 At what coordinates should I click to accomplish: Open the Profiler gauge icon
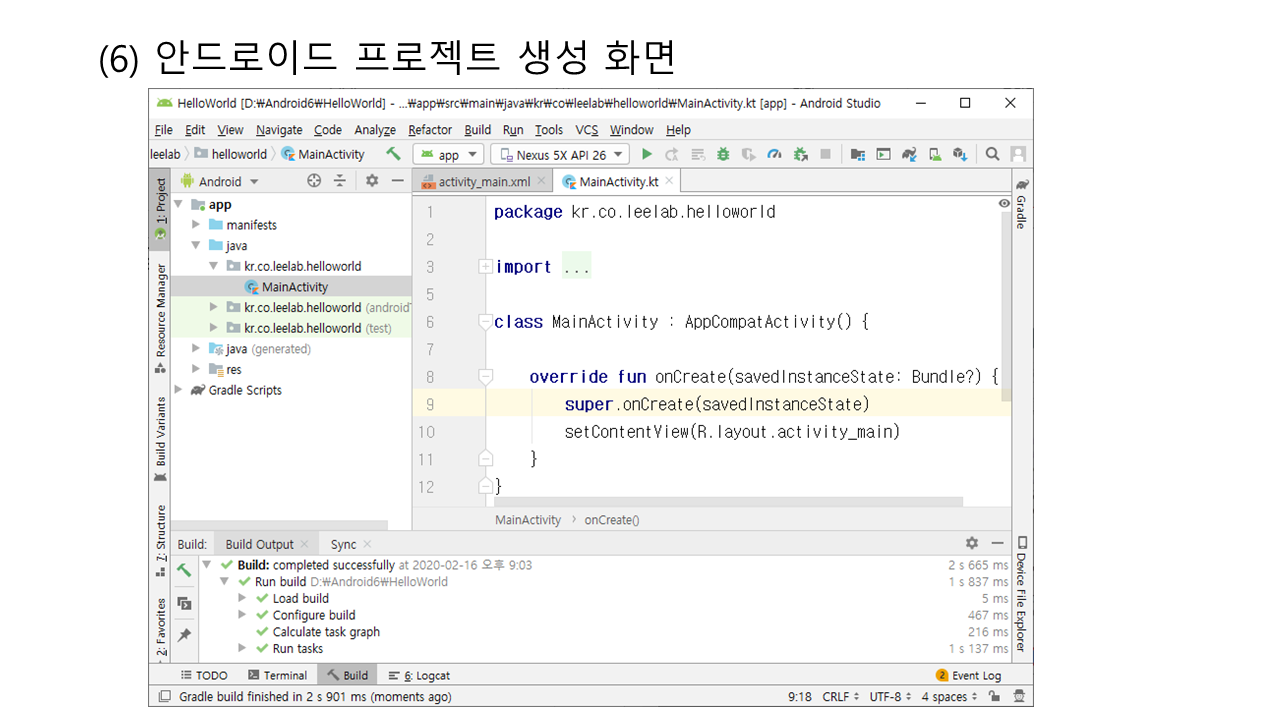click(774, 154)
